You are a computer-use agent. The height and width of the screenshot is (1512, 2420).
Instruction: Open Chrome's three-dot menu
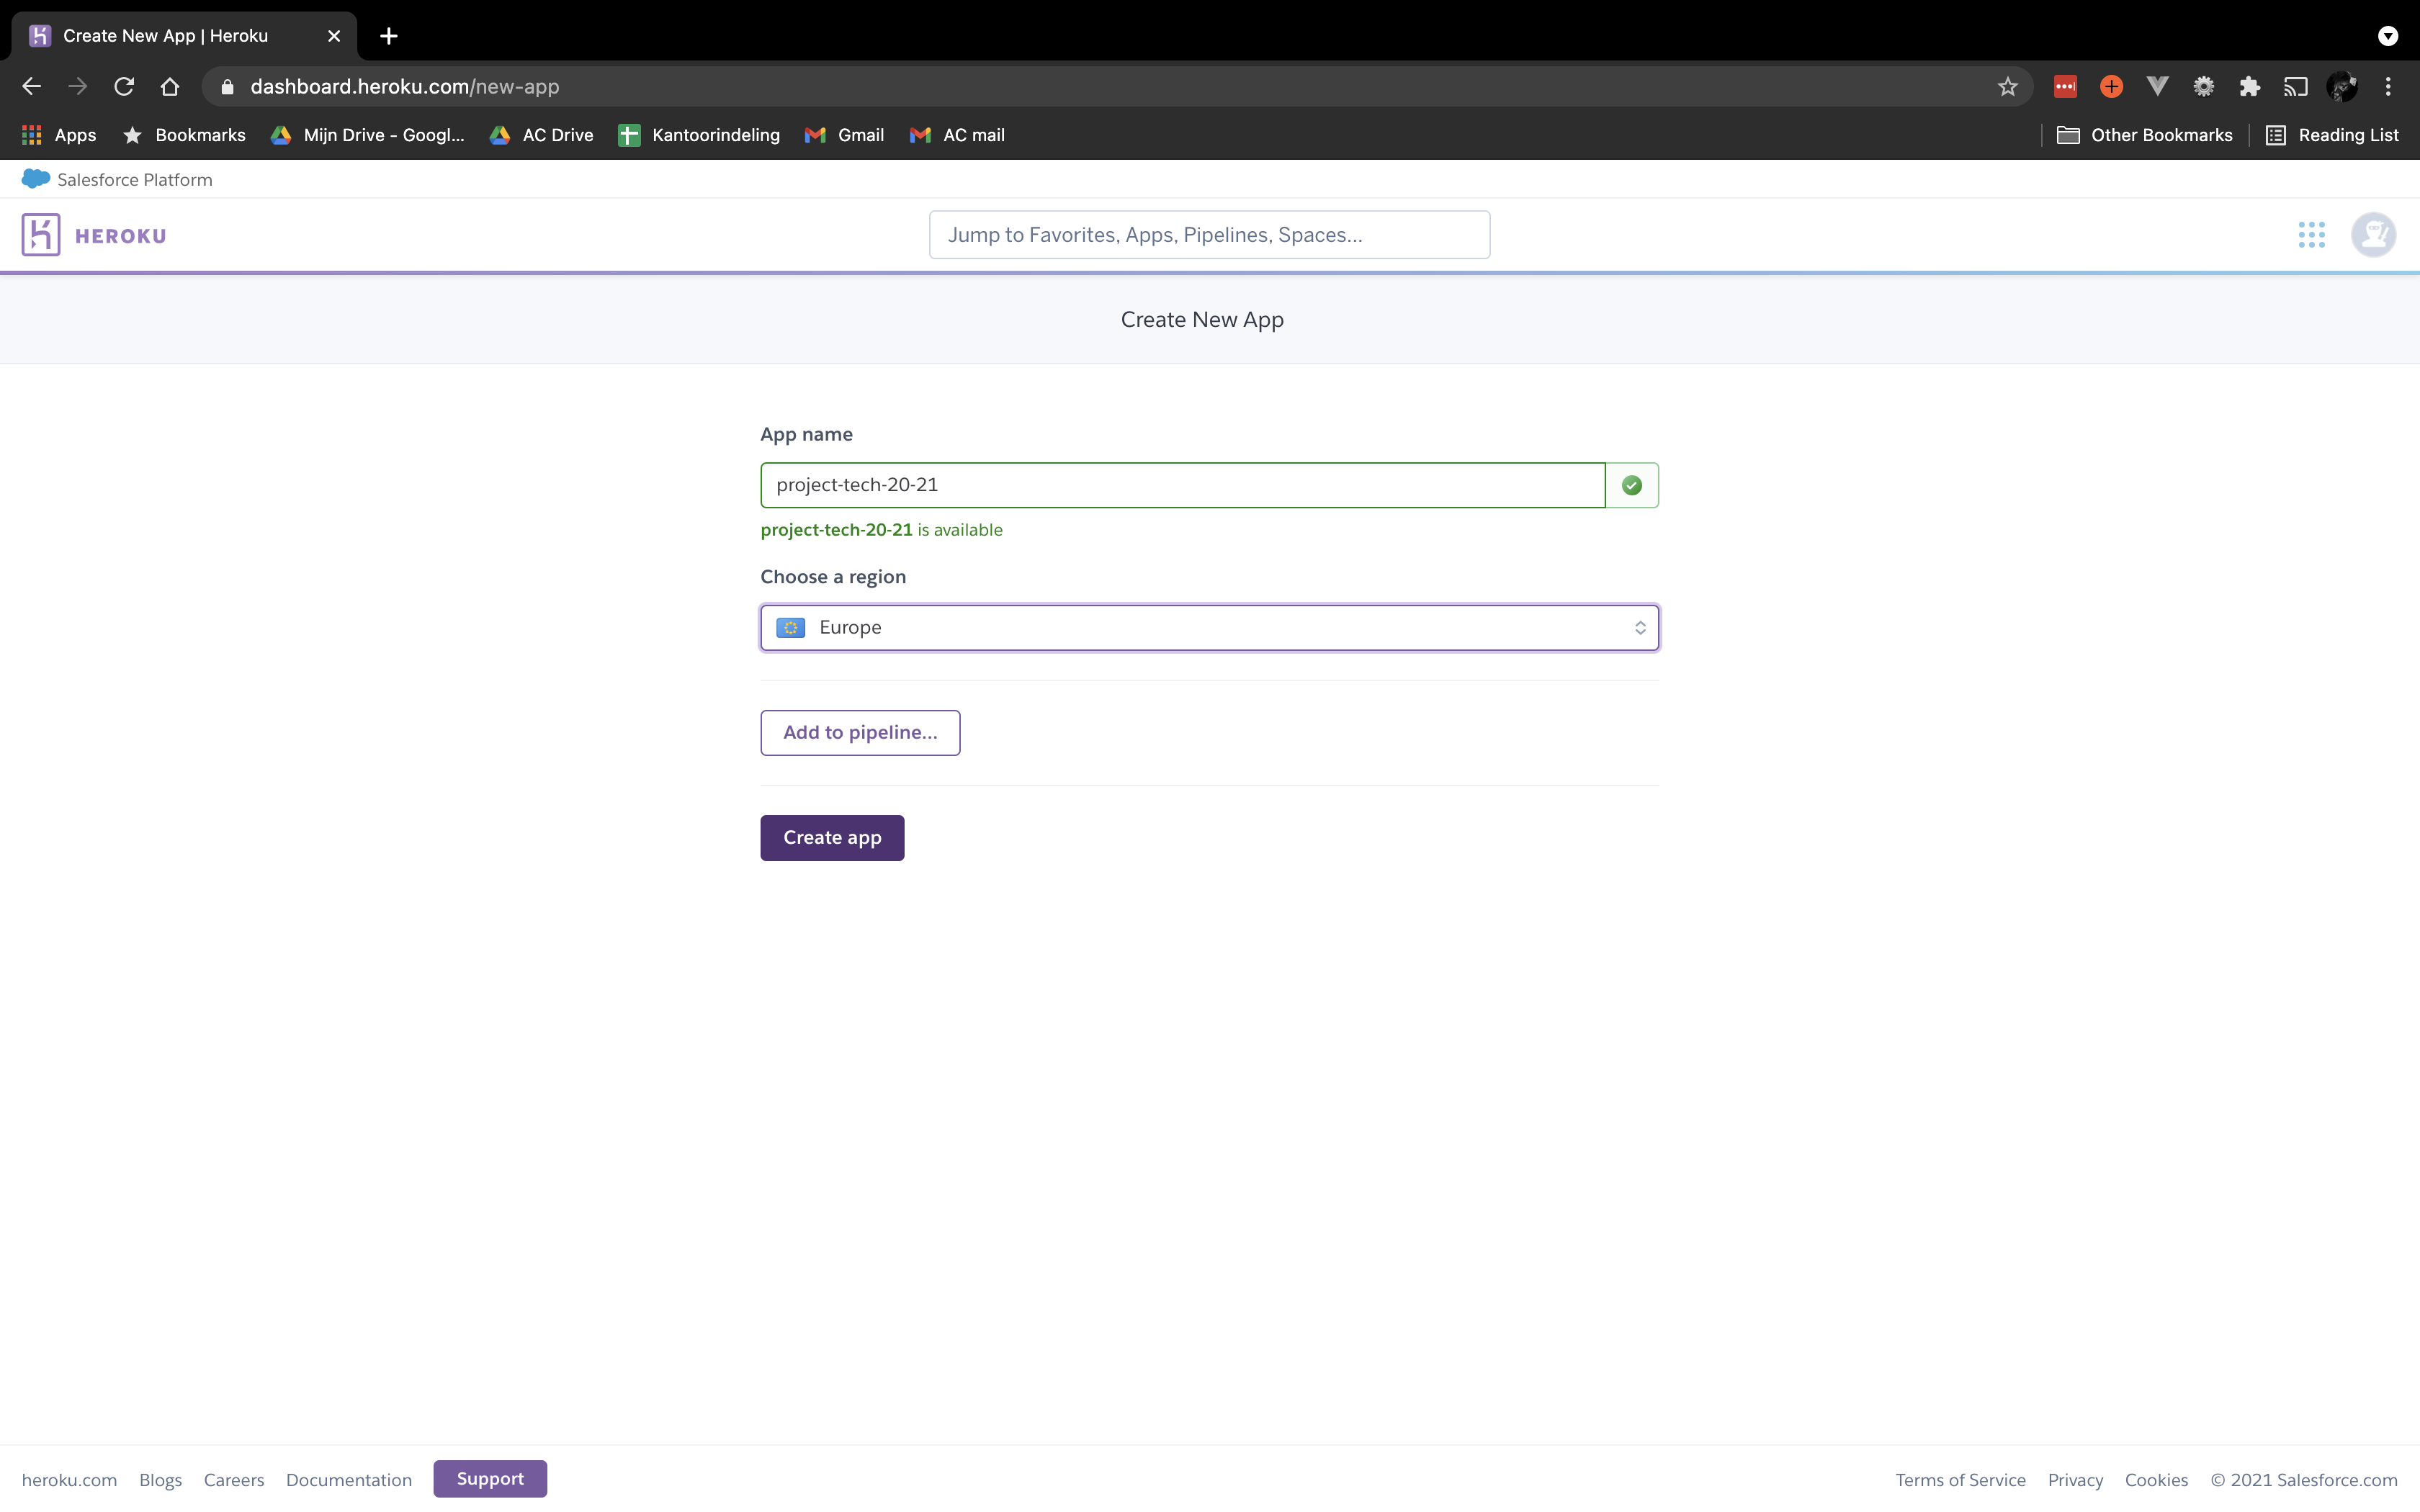click(x=2388, y=86)
